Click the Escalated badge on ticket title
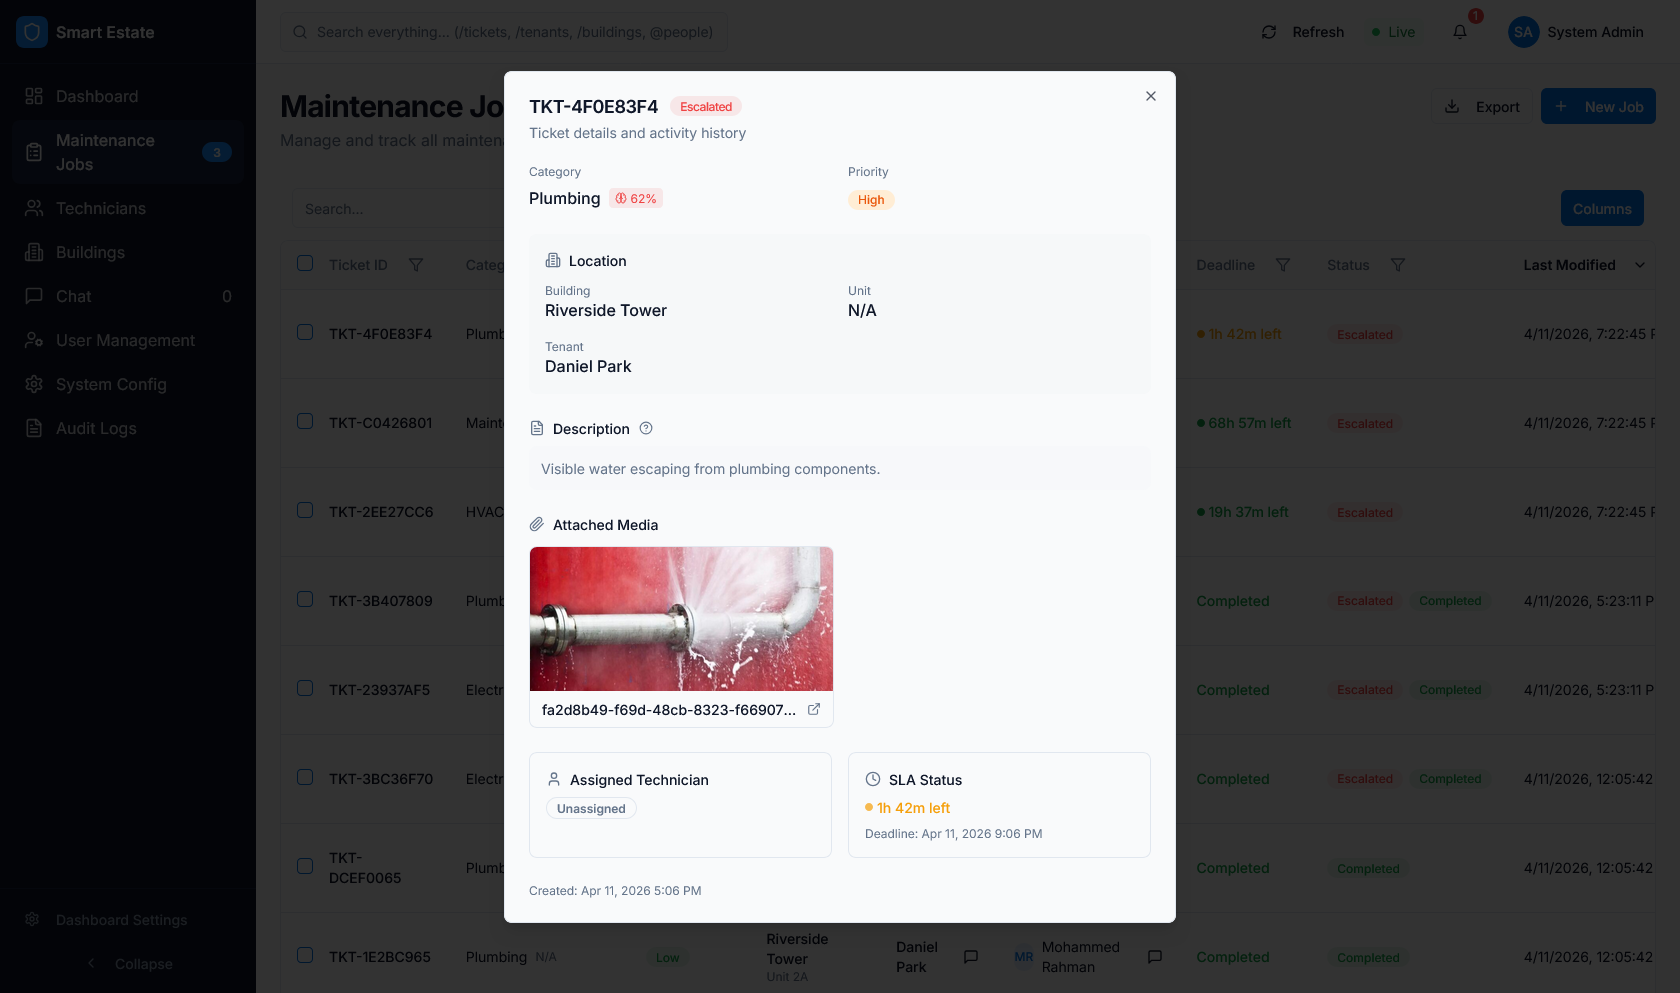This screenshot has height=993, width=1680. (706, 107)
